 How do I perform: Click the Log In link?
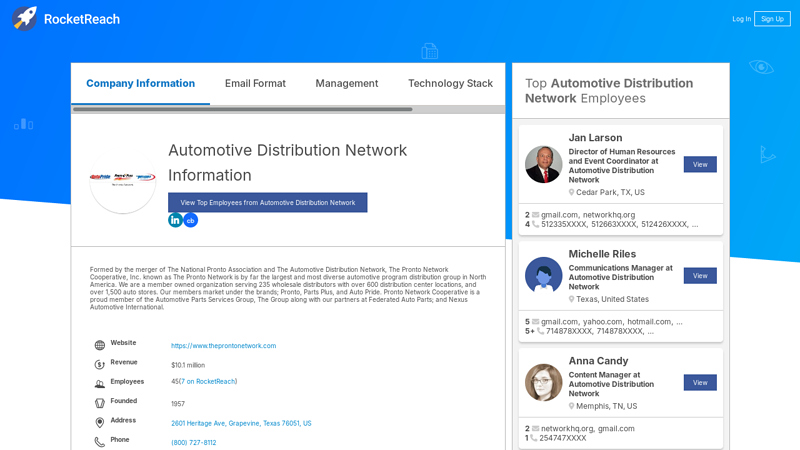click(x=741, y=19)
